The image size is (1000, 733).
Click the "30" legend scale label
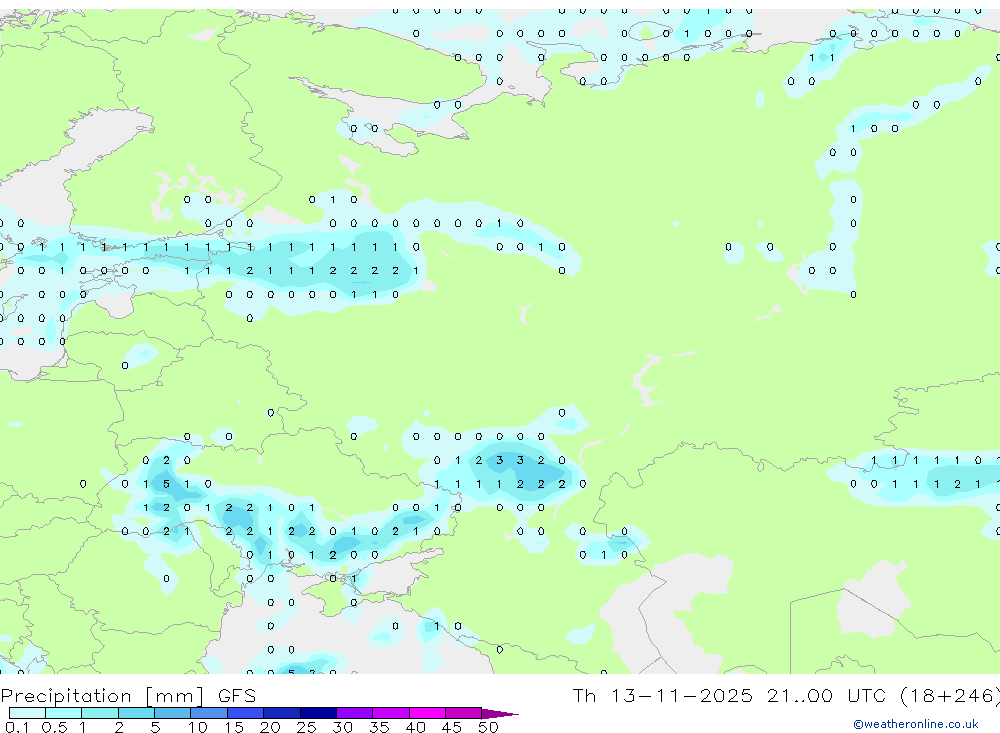tap(342, 727)
